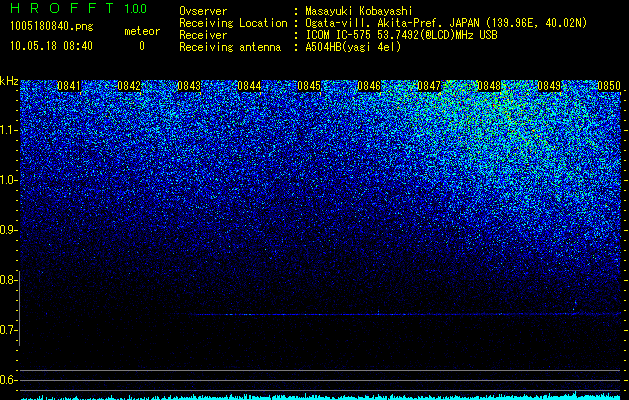Click the 0.7 frequency axis label
Viewport: 629px width, 400px height.
coord(8,330)
